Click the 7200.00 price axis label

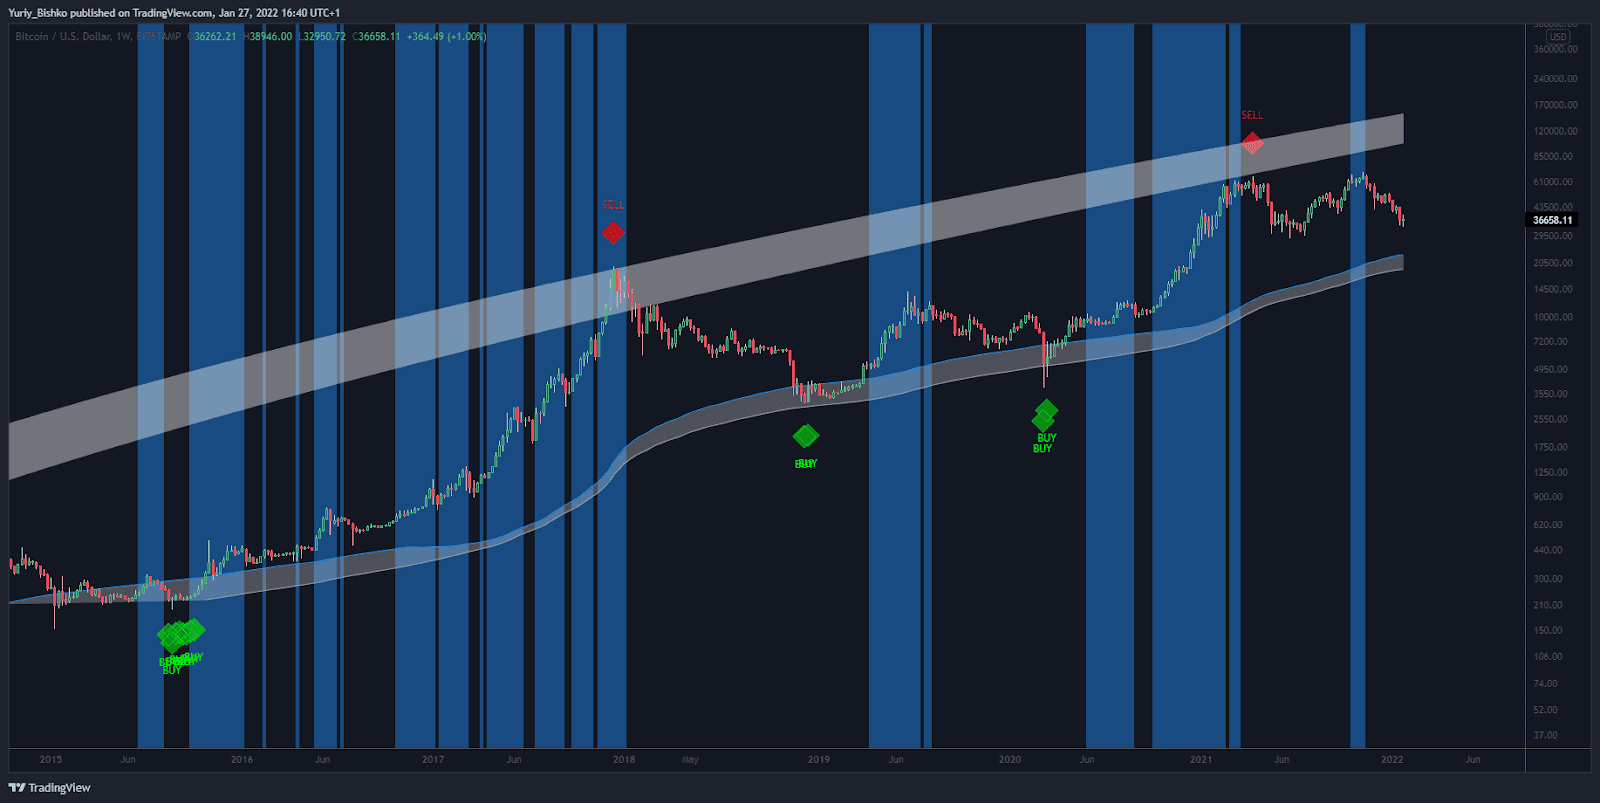(x=1551, y=342)
